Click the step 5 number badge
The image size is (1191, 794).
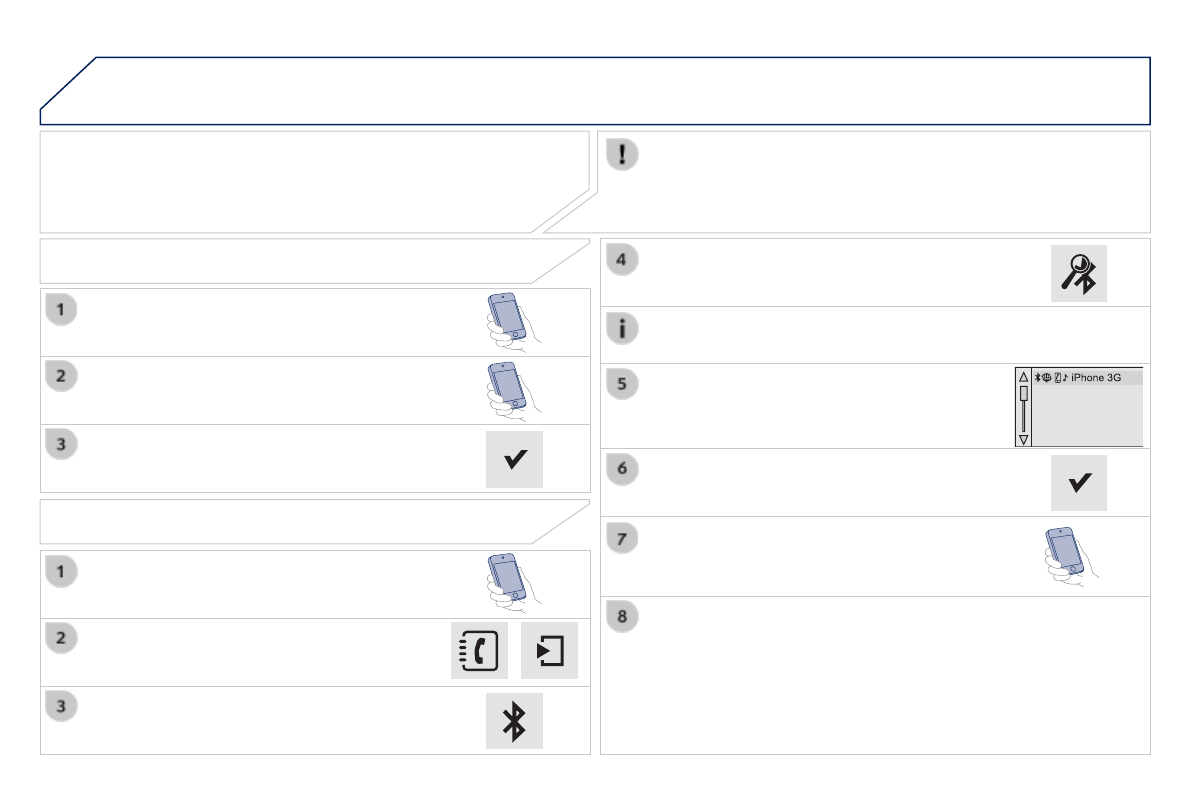coord(624,382)
